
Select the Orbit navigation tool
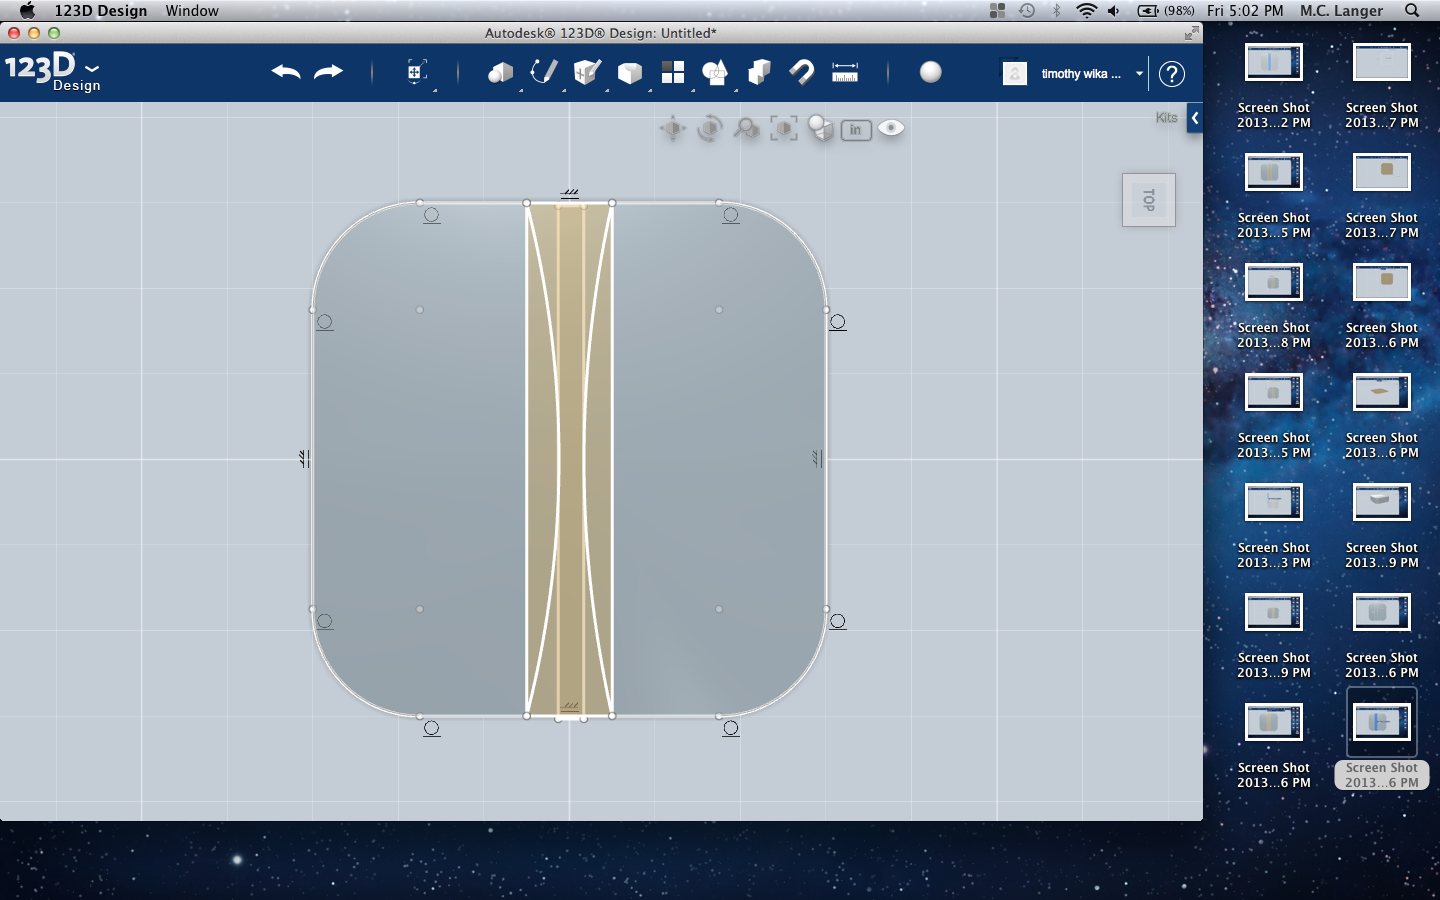pos(710,128)
